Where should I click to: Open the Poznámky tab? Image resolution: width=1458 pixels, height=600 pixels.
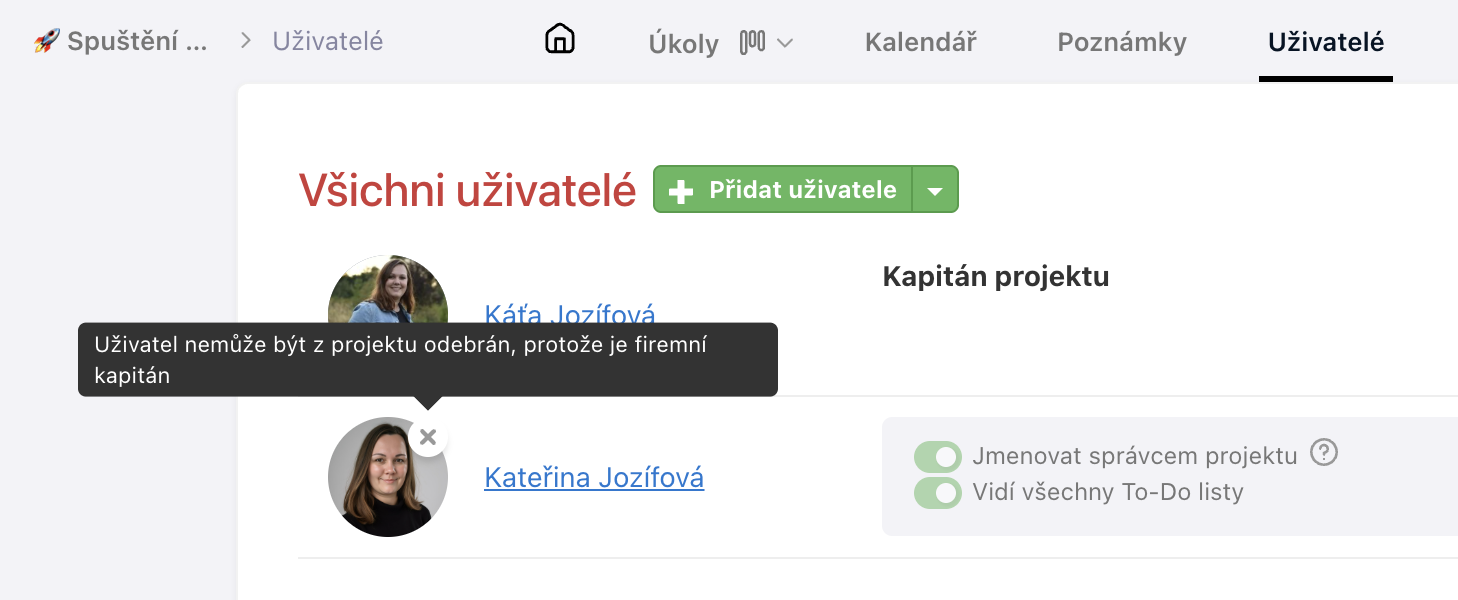(x=1120, y=42)
